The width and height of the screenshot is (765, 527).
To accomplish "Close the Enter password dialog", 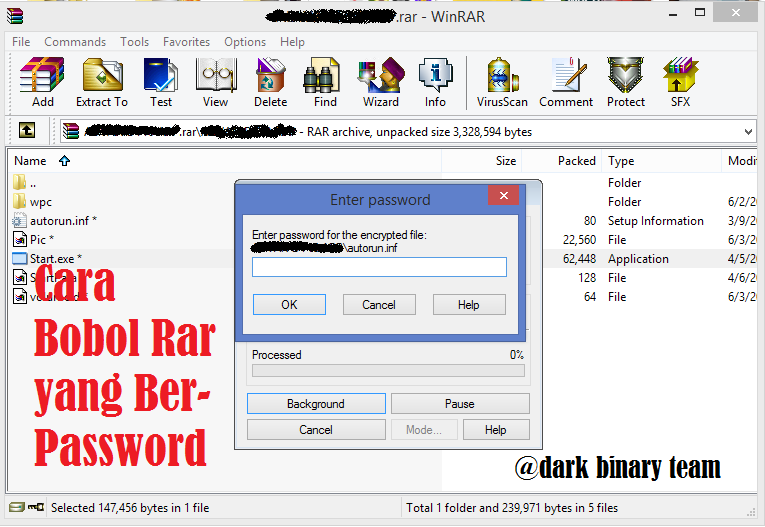I will (x=503, y=195).
